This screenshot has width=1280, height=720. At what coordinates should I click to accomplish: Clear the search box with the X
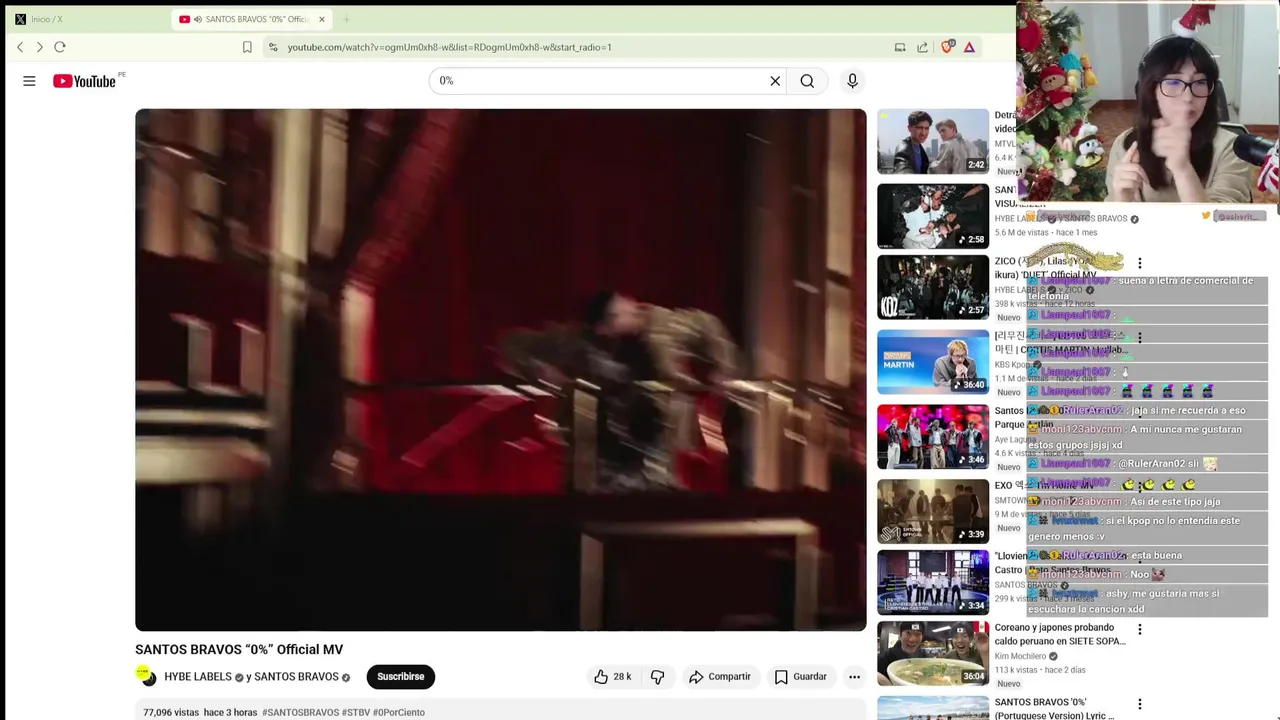(775, 81)
